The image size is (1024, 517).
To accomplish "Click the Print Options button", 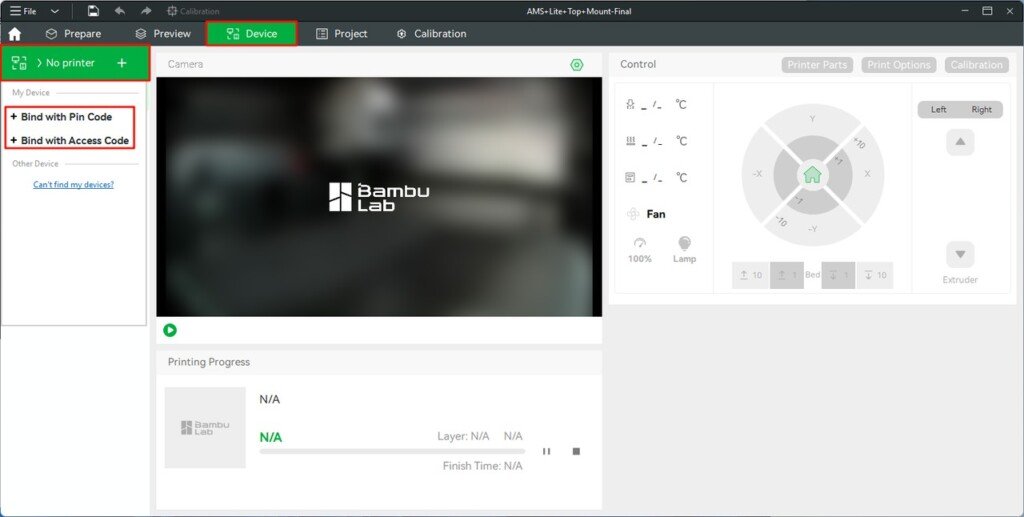I will 899,65.
